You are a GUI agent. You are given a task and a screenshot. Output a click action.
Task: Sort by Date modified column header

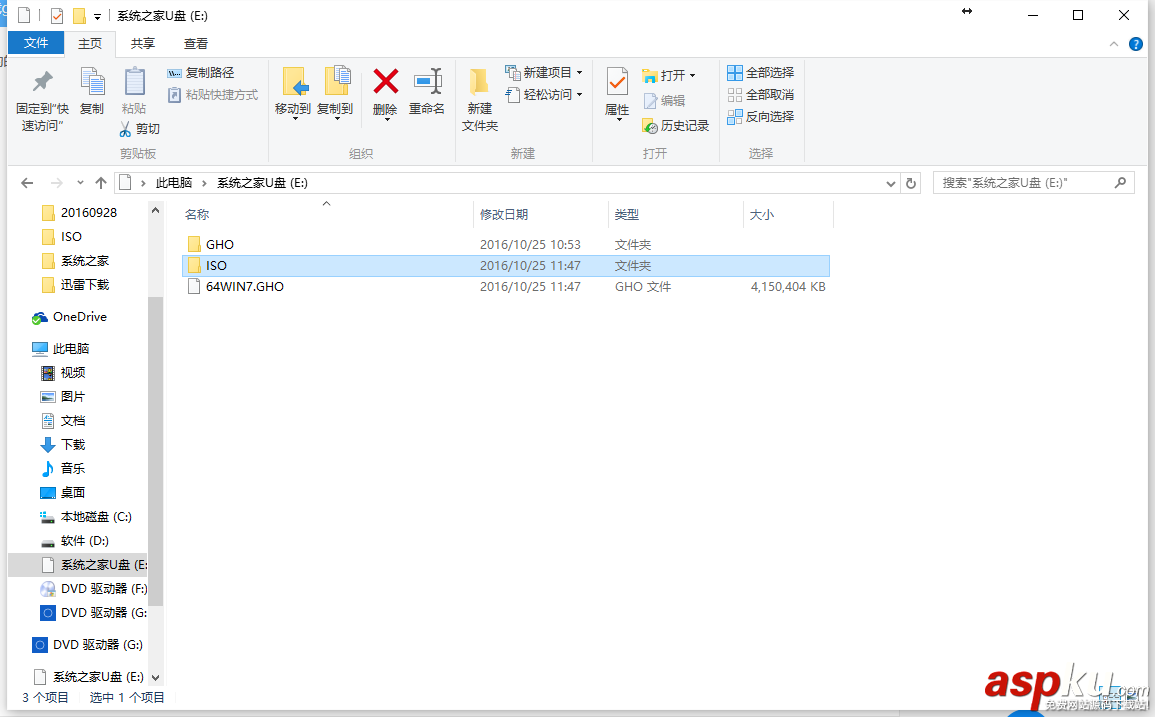(504, 214)
